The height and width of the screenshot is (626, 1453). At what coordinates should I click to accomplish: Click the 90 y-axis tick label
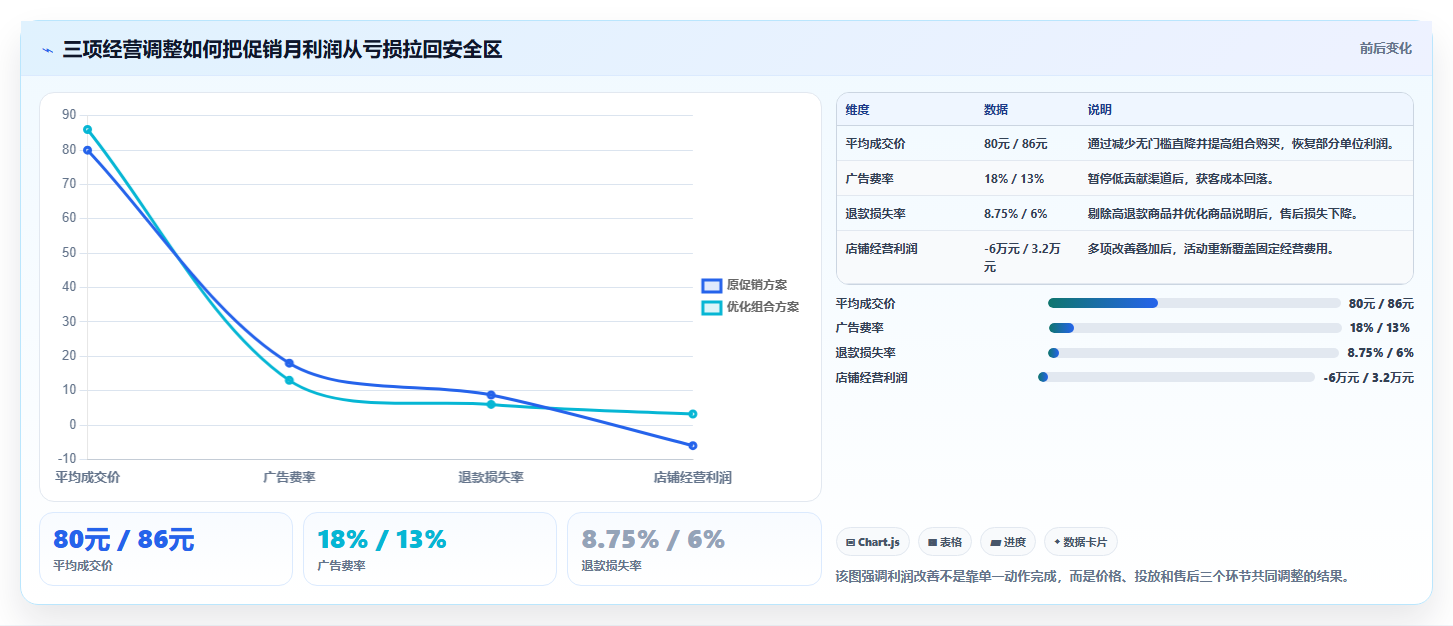[x=69, y=115]
